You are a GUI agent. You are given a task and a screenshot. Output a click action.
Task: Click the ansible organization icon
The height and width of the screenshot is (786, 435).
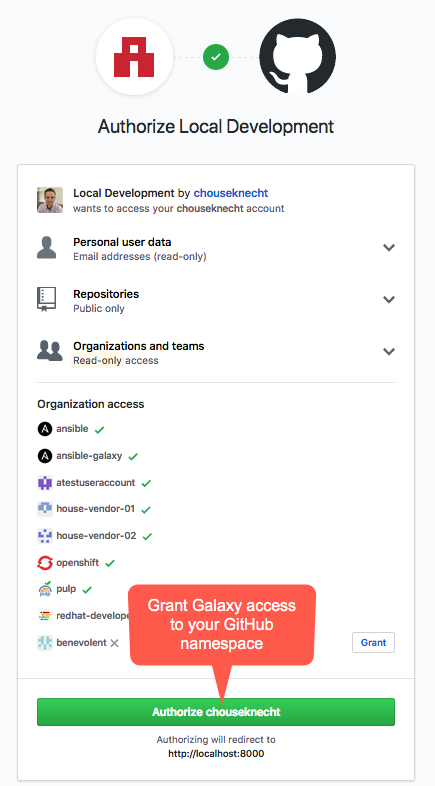(x=45, y=429)
